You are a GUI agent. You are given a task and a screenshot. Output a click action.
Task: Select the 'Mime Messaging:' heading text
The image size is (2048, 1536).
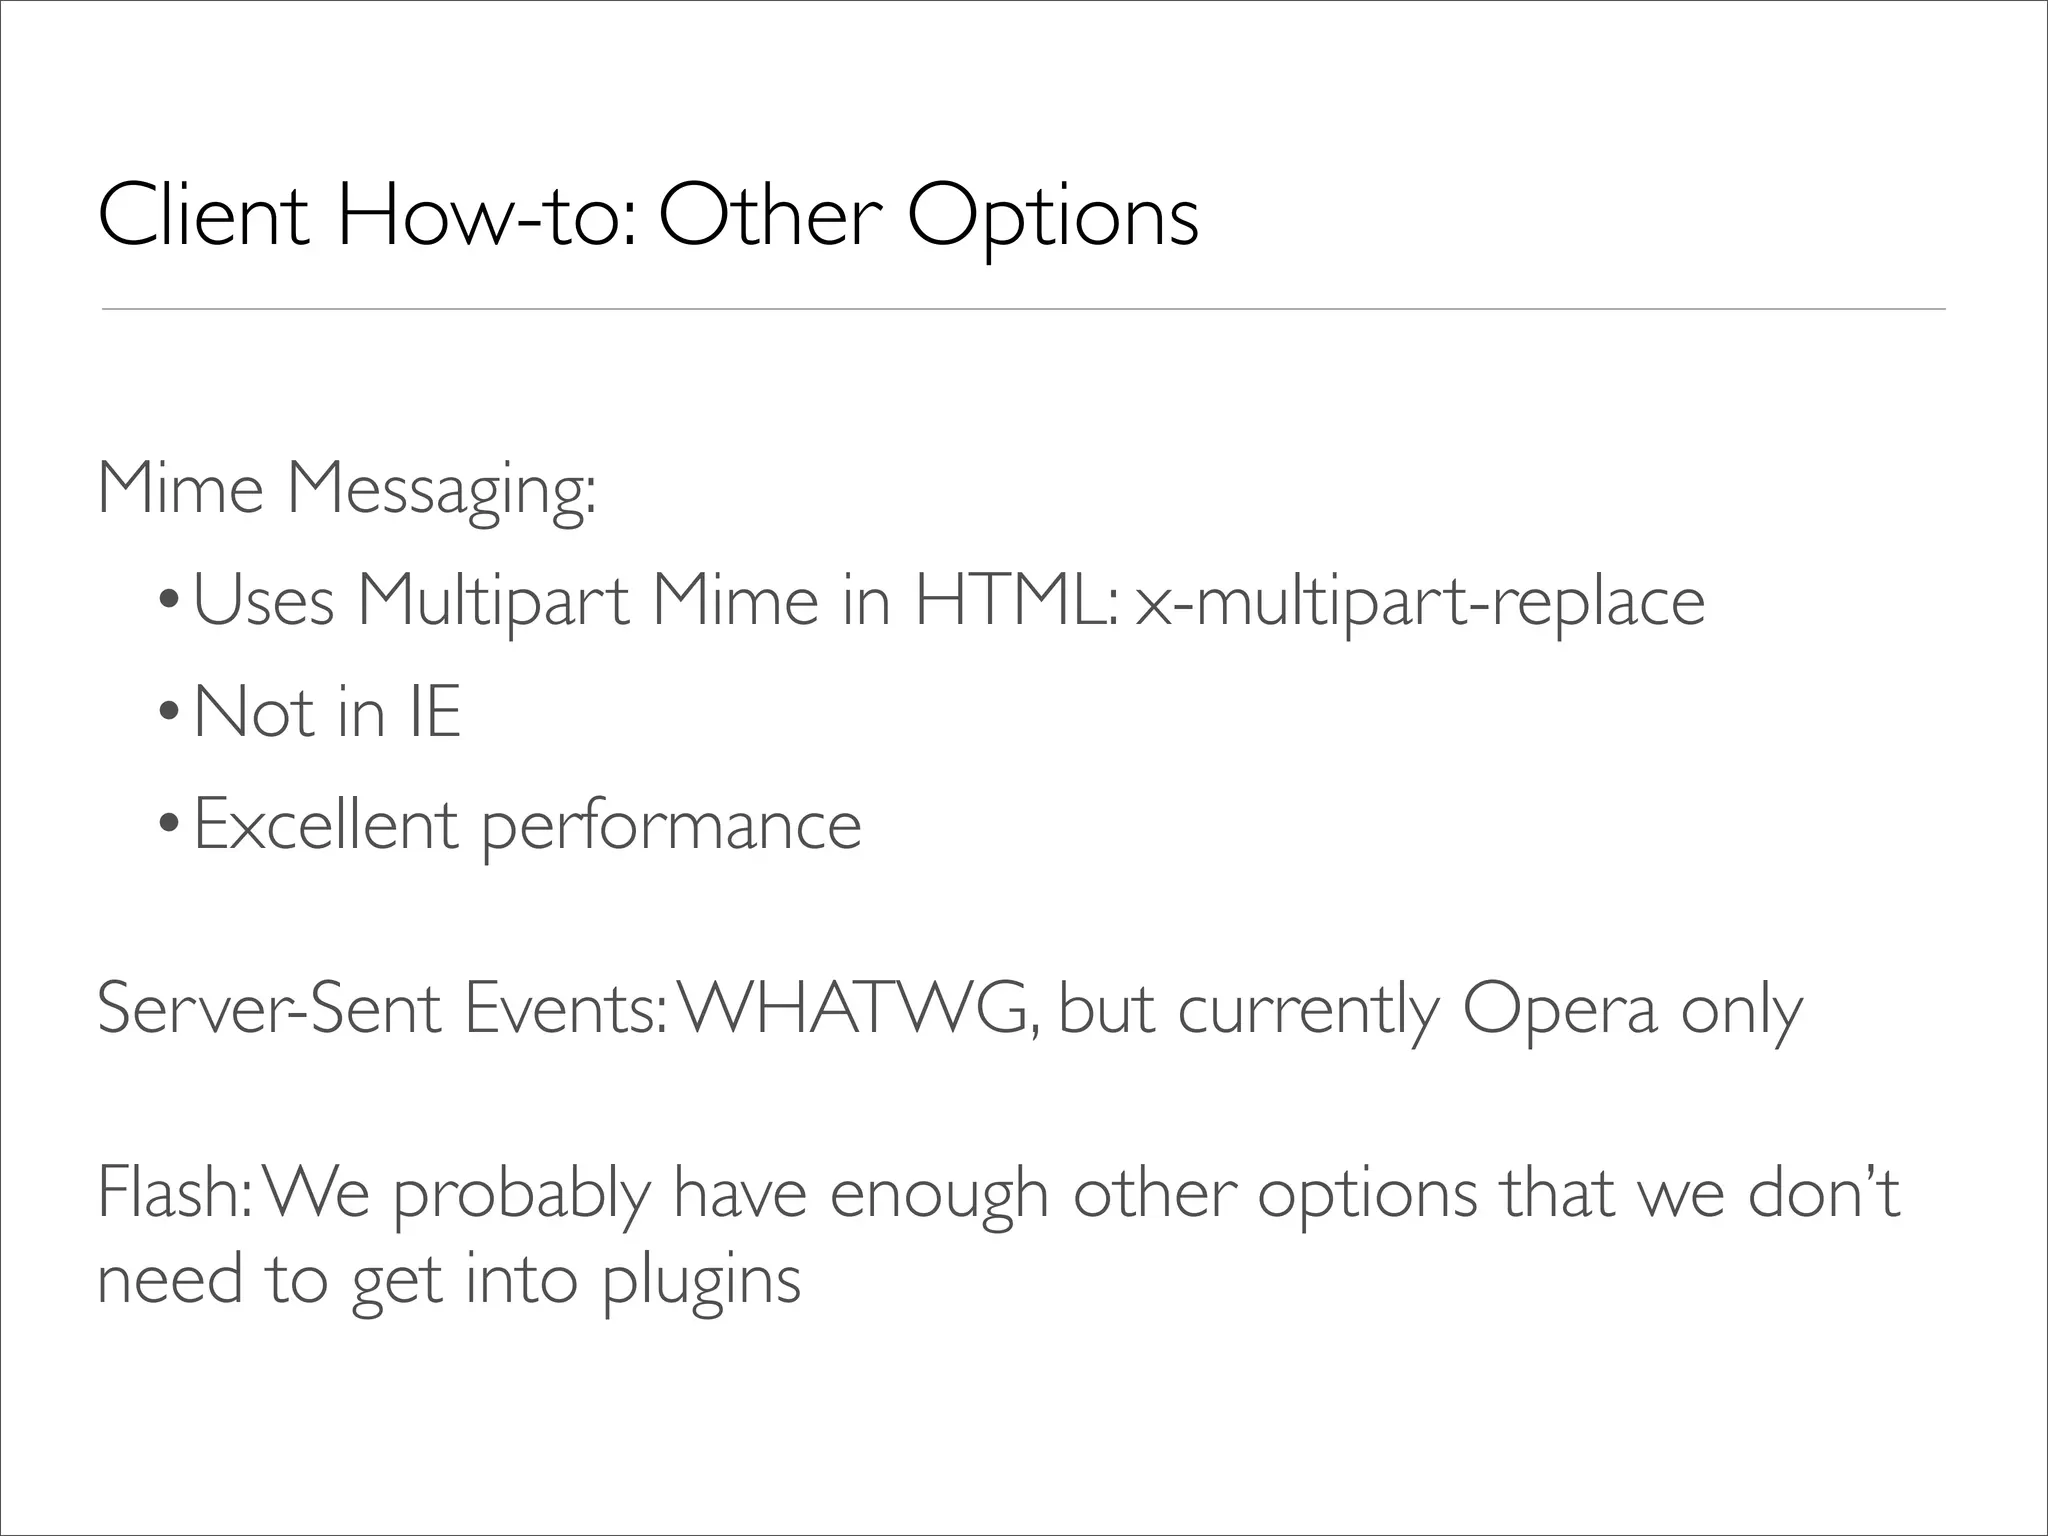pos(346,490)
